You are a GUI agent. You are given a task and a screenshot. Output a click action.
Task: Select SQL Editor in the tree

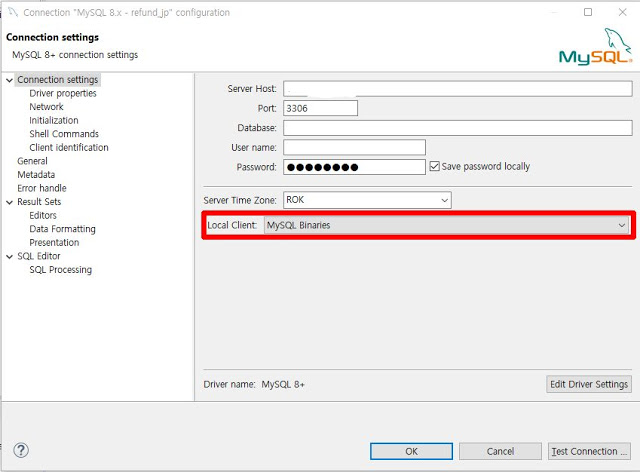tap(38, 256)
